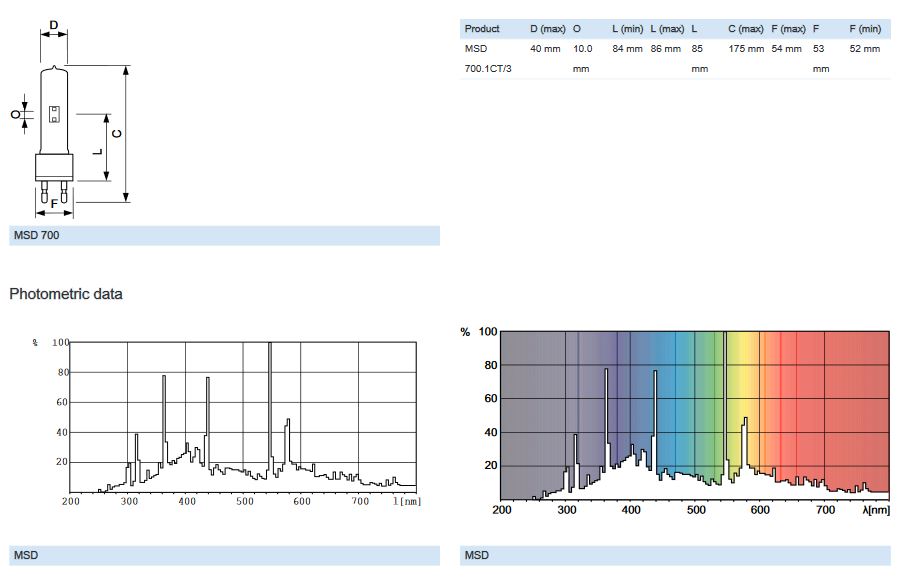Click the 'C' dimension label on drawing
This screenshot has height=587, width=900.
pyautogui.click(x=117, y=134)
